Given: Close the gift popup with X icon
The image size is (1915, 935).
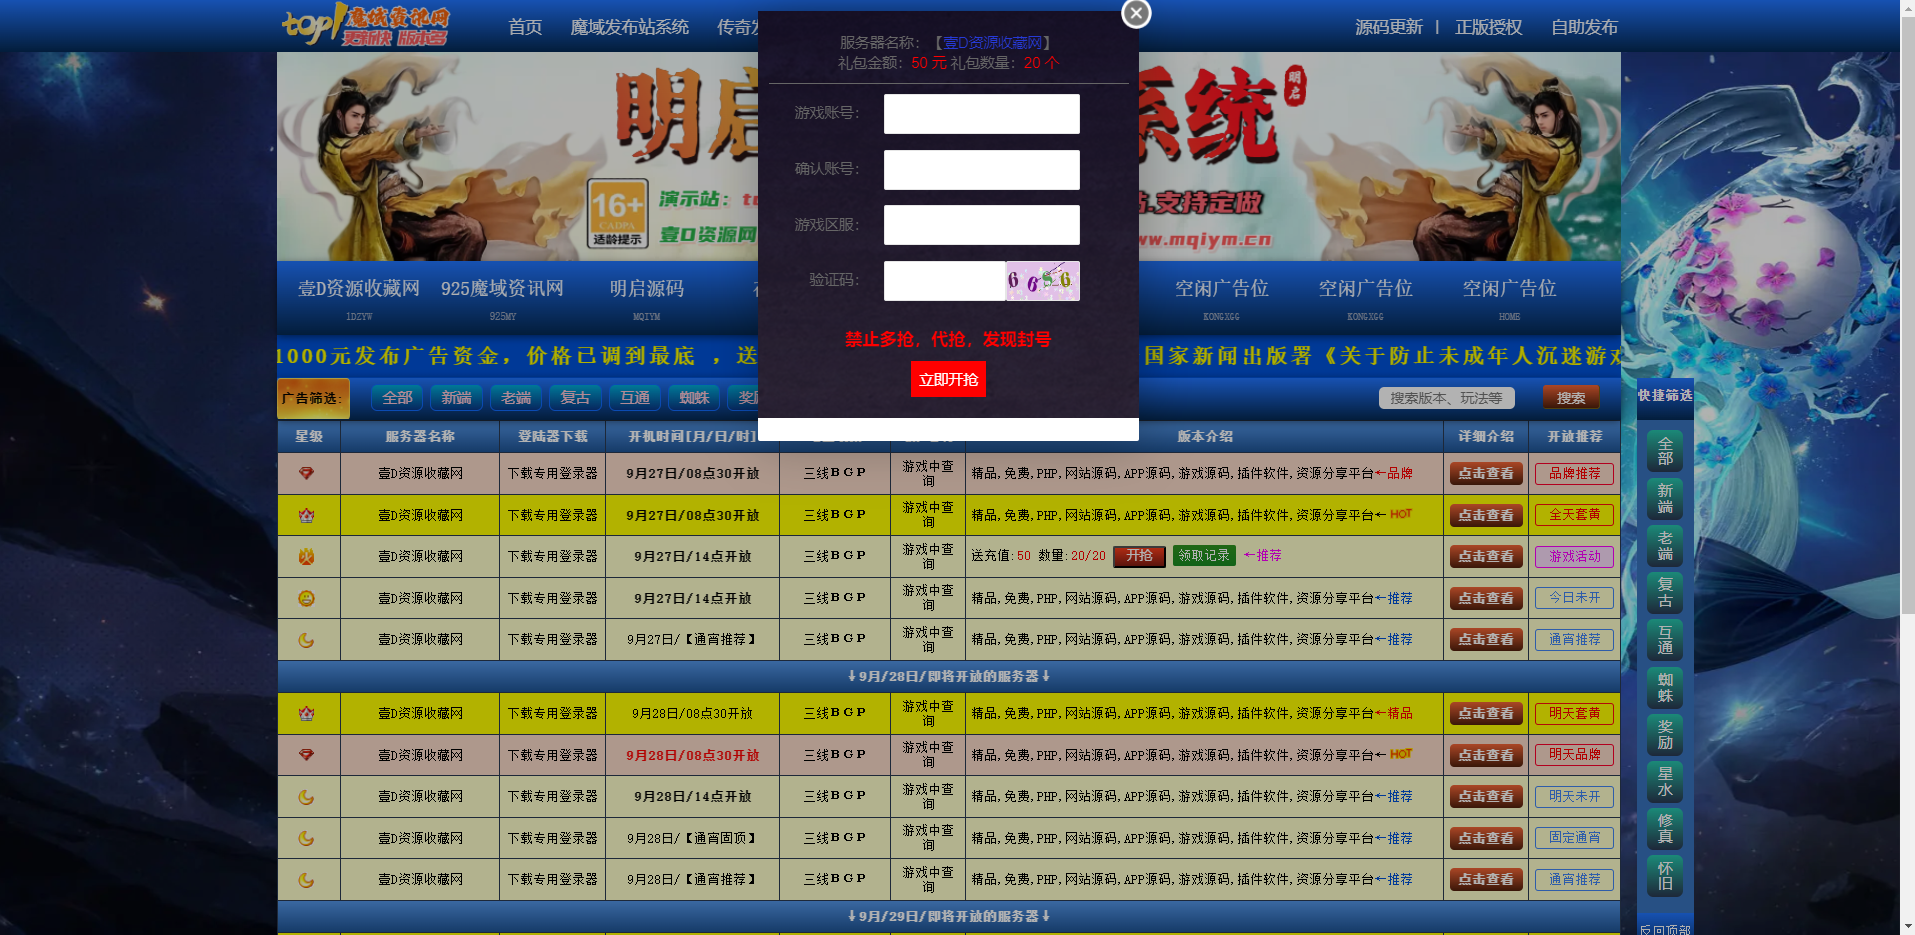Looking at the screenshot, I should [x=1136, y=13].
